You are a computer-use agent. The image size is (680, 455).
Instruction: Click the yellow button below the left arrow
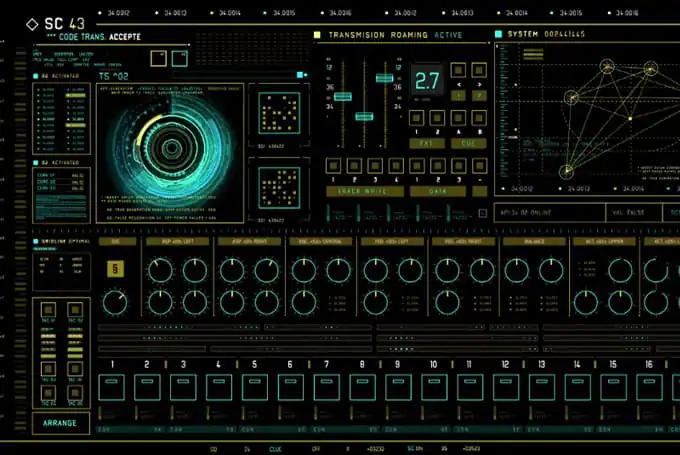(458, 95)
